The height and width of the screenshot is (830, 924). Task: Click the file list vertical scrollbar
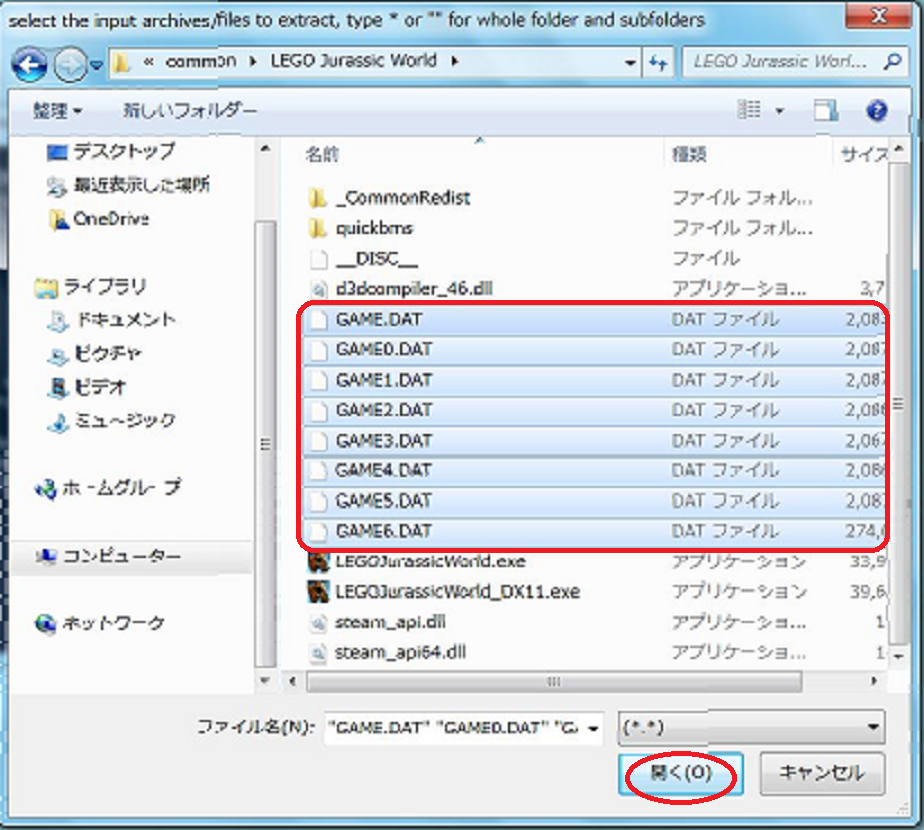[898, 404]
